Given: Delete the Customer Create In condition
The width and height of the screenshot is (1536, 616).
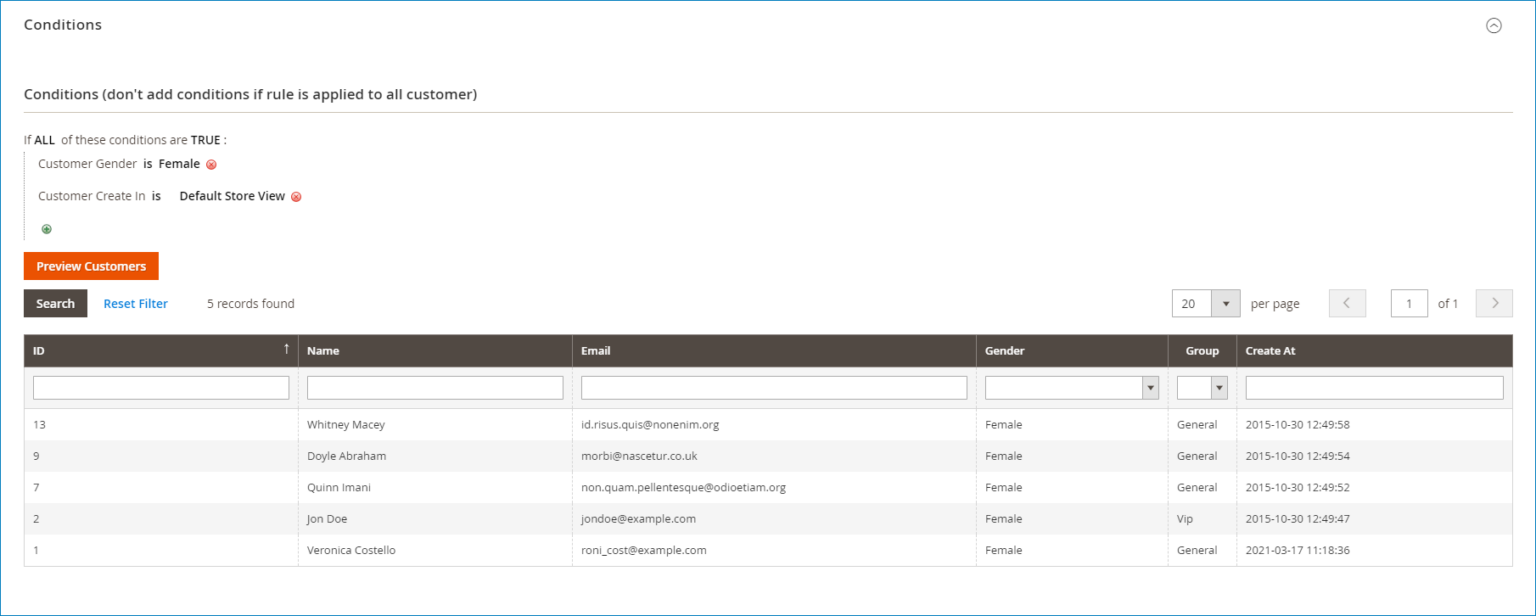Looking at the screenshot, I should pos(296,196).
